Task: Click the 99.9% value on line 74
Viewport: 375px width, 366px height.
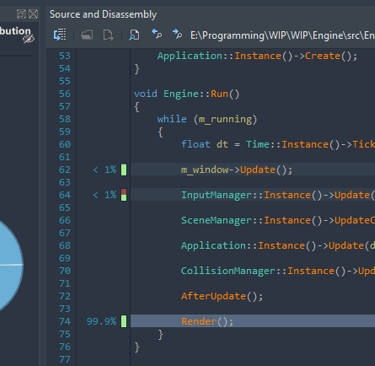Action: coord(102,321)
